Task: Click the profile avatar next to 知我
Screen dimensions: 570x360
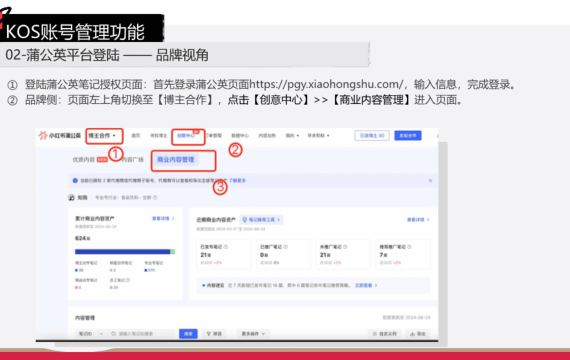Action: click(71, 197)
